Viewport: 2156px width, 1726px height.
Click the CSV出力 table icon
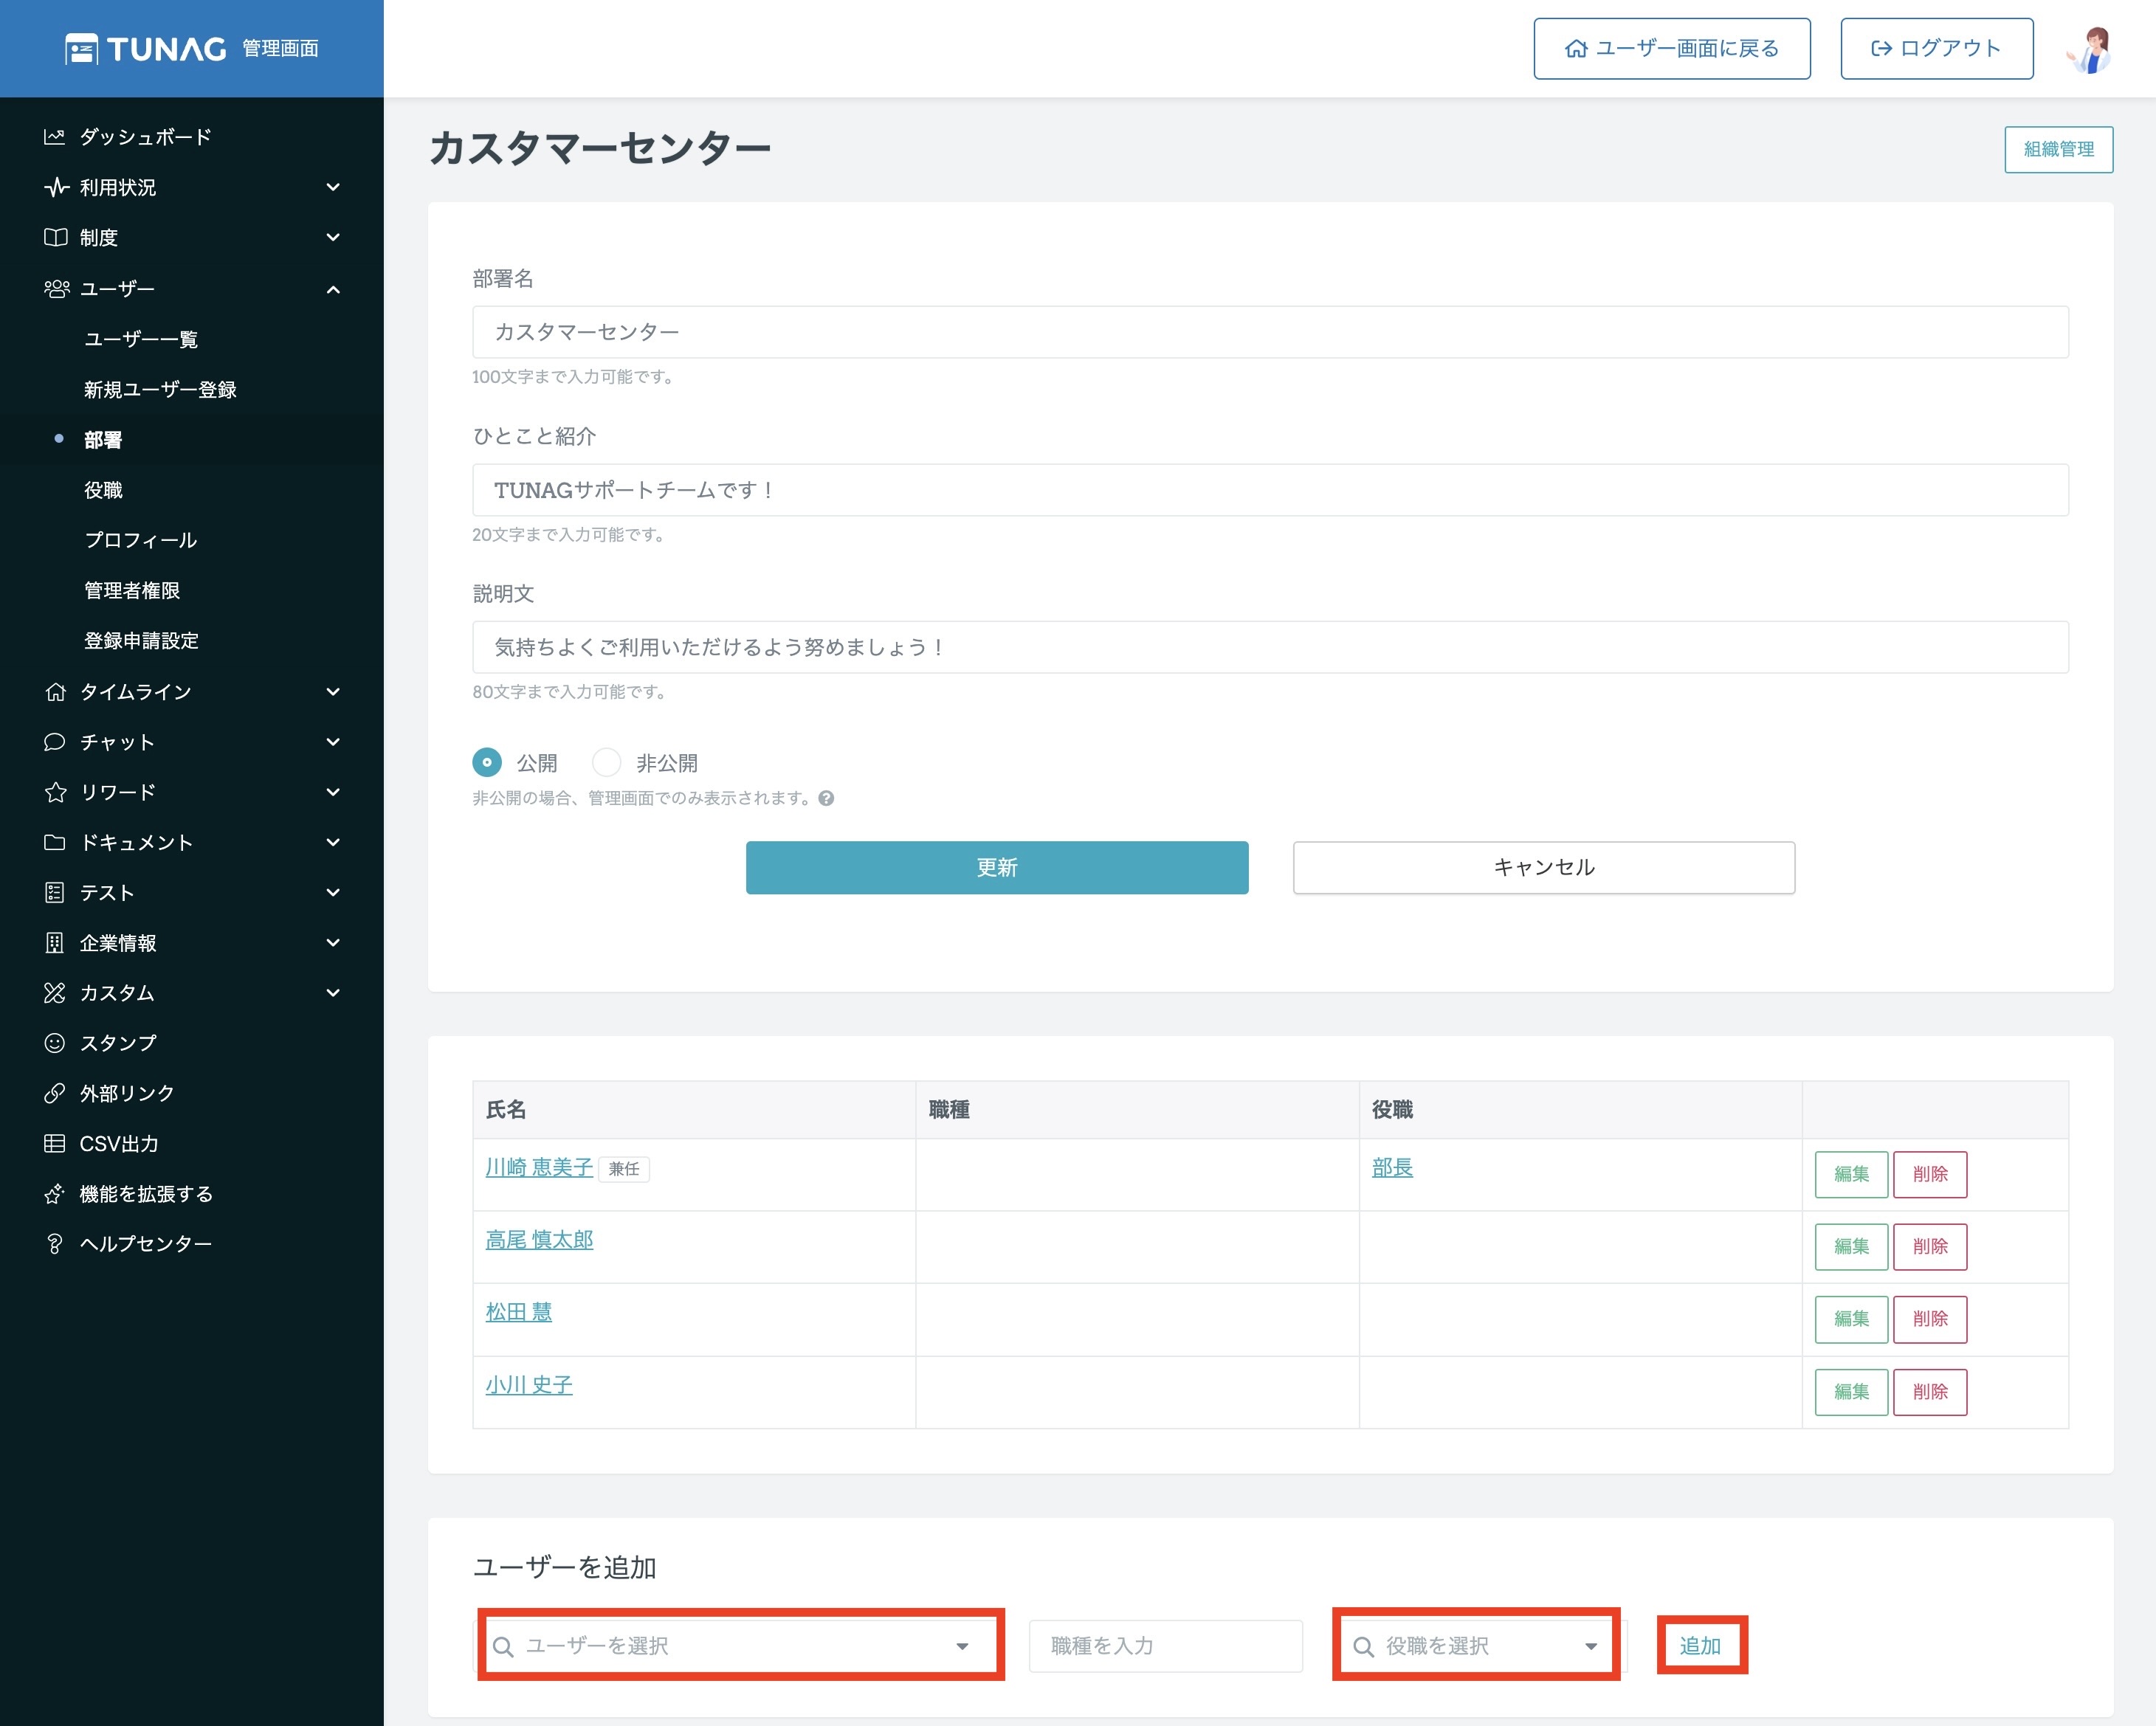[55, 1143]
